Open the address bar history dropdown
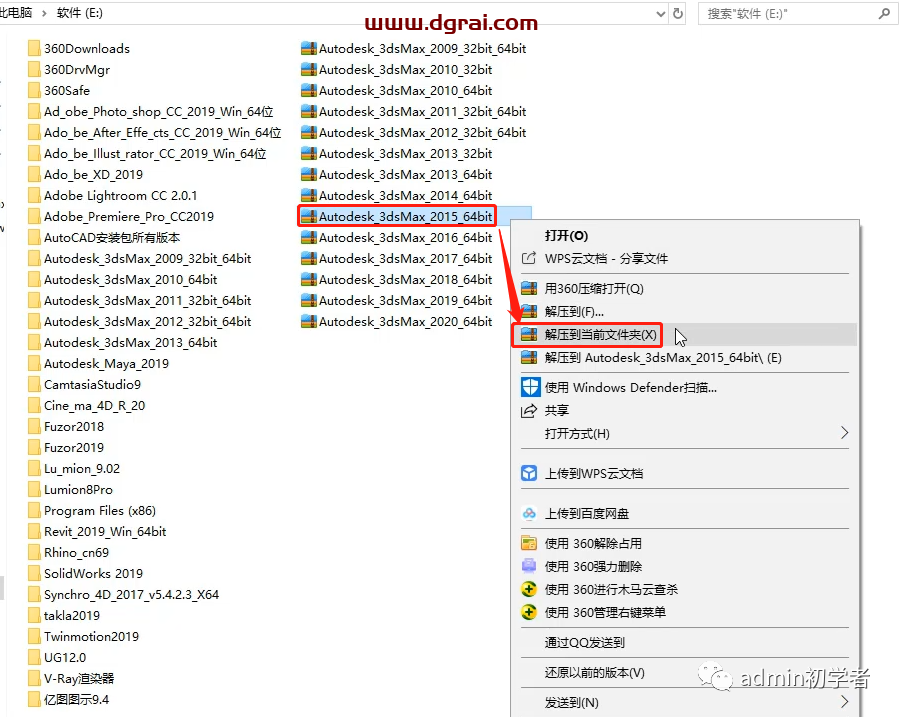899x717 pixels. click(659, 14)
